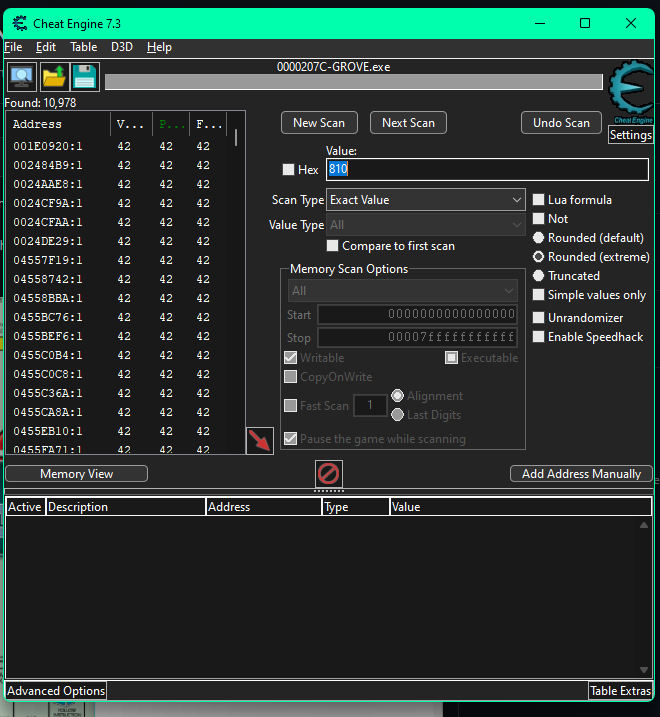Click the red clear address list icon

(x=329, y=473)
